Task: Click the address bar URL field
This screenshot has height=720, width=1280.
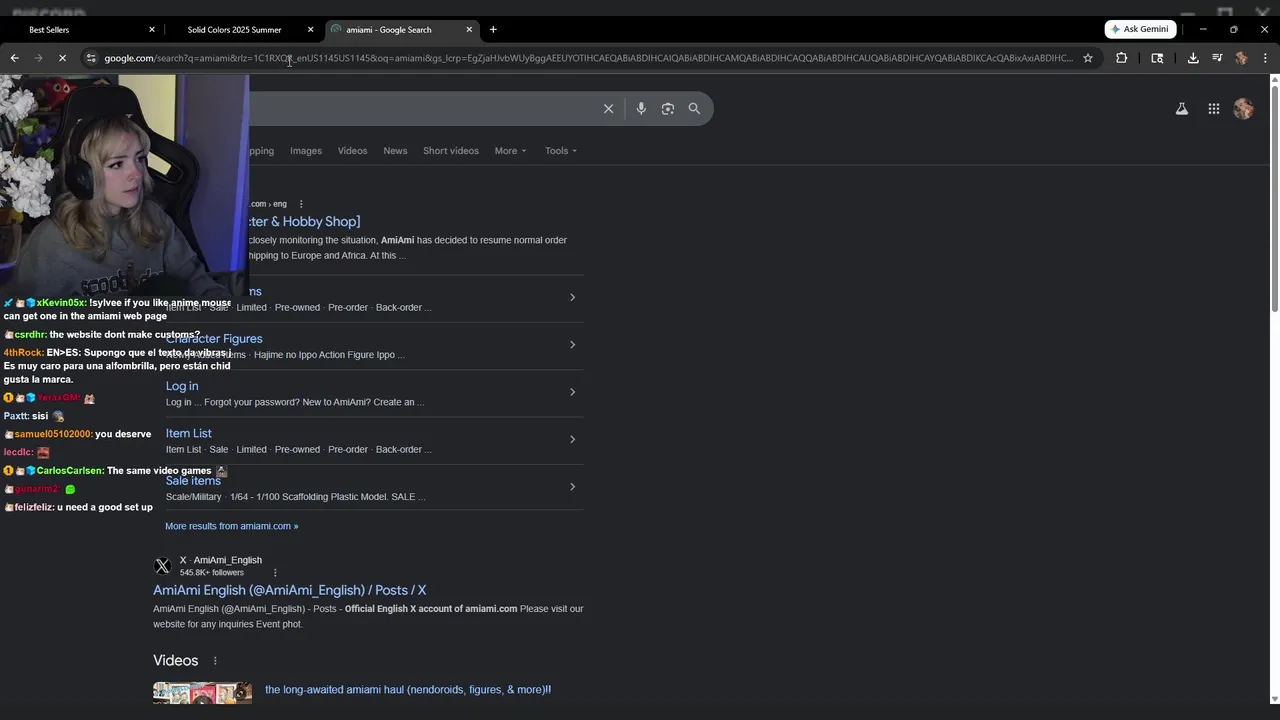Action: click(x=588, y=58)
